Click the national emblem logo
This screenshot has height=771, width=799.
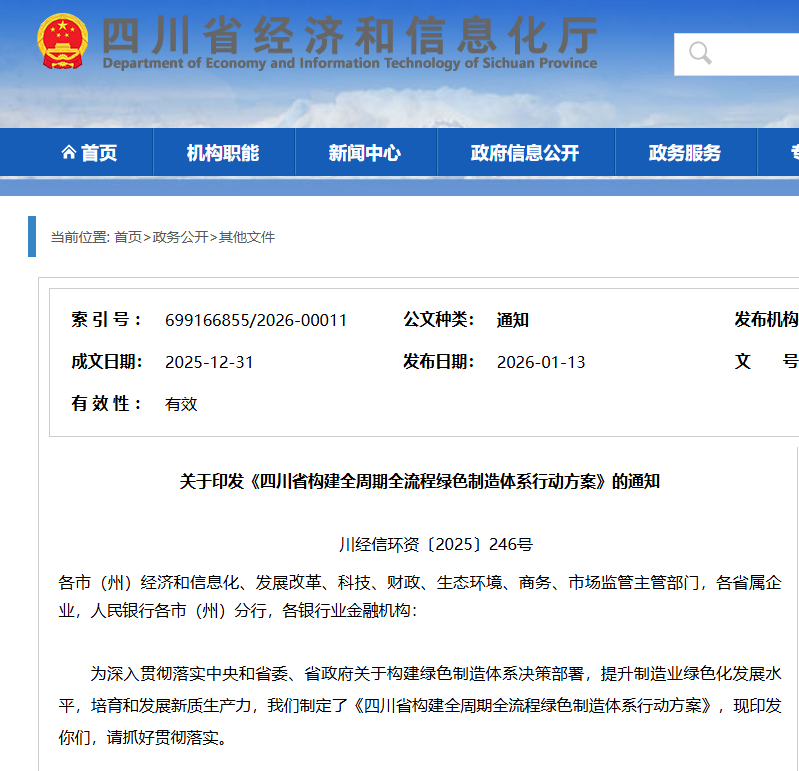[62, 42]
